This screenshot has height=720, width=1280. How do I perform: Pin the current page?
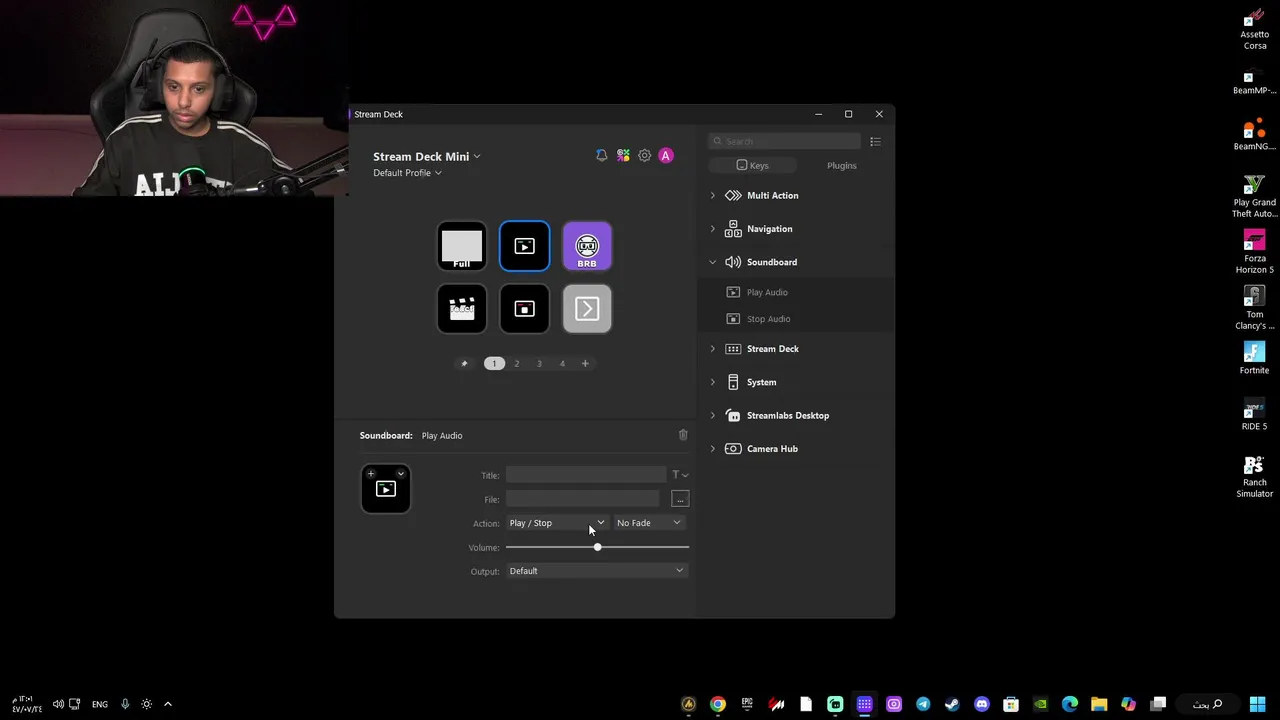[464, 364]
